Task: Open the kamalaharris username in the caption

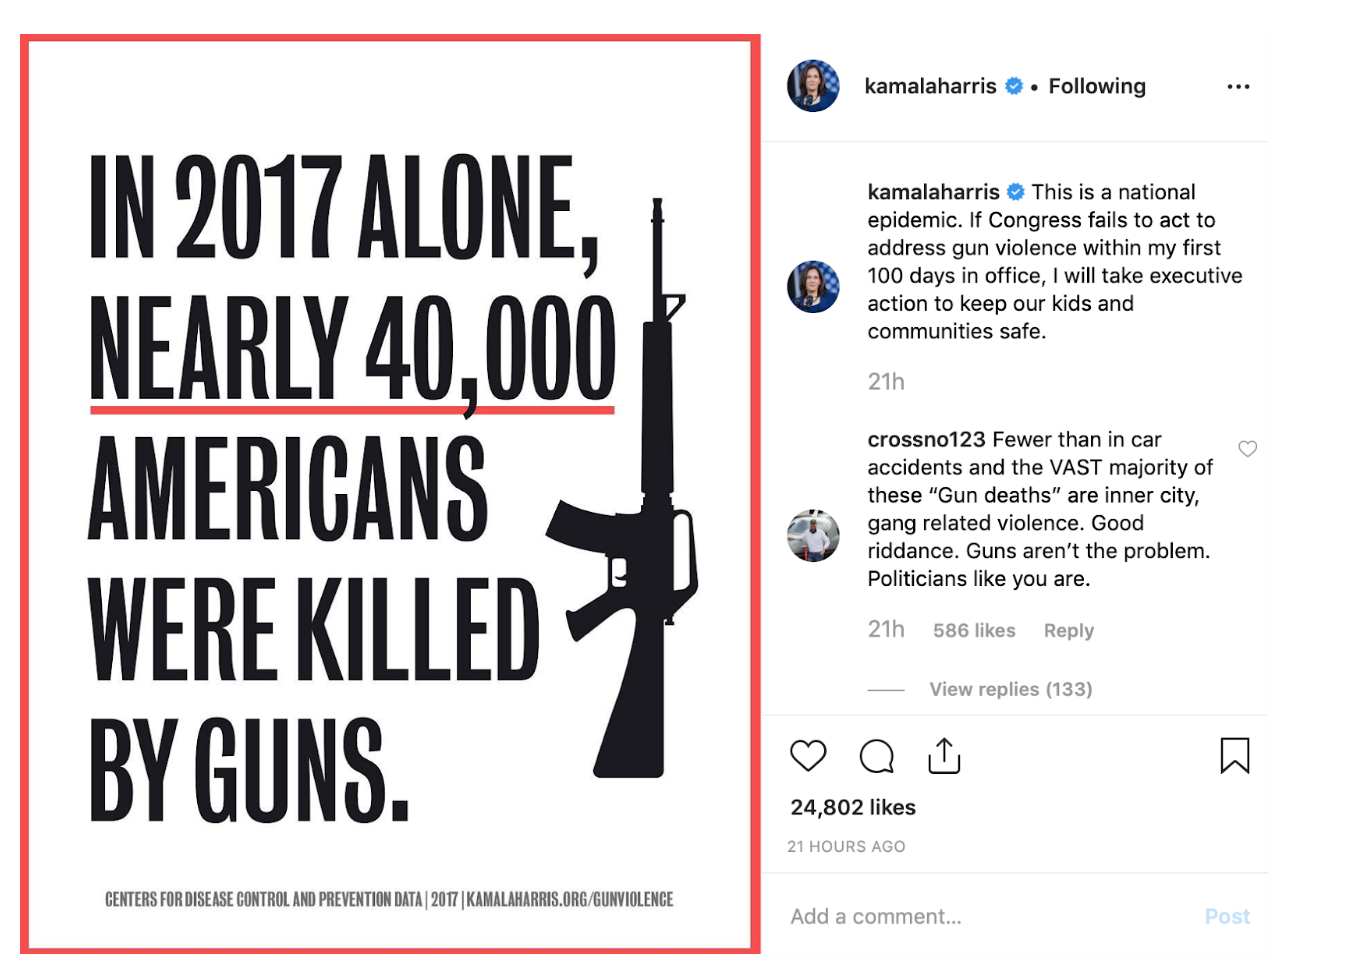Action: coord(933,192)
